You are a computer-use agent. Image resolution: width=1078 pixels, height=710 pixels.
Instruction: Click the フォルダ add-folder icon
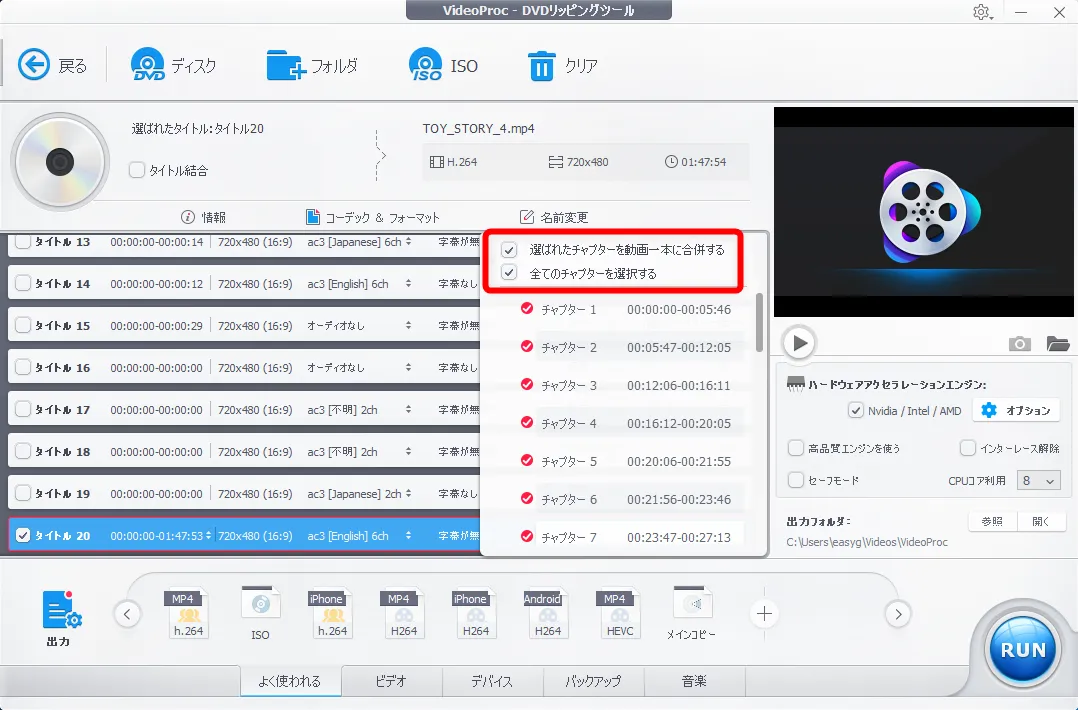click(x=286, y=65)
